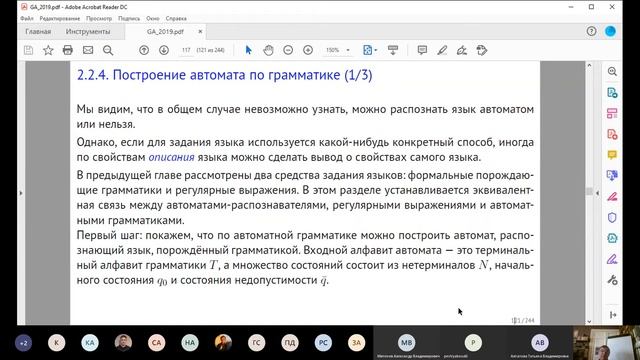The width and height of the screenshot is (640, 360).
Task: Zoom out with minus button
Action: click(288, 50)
